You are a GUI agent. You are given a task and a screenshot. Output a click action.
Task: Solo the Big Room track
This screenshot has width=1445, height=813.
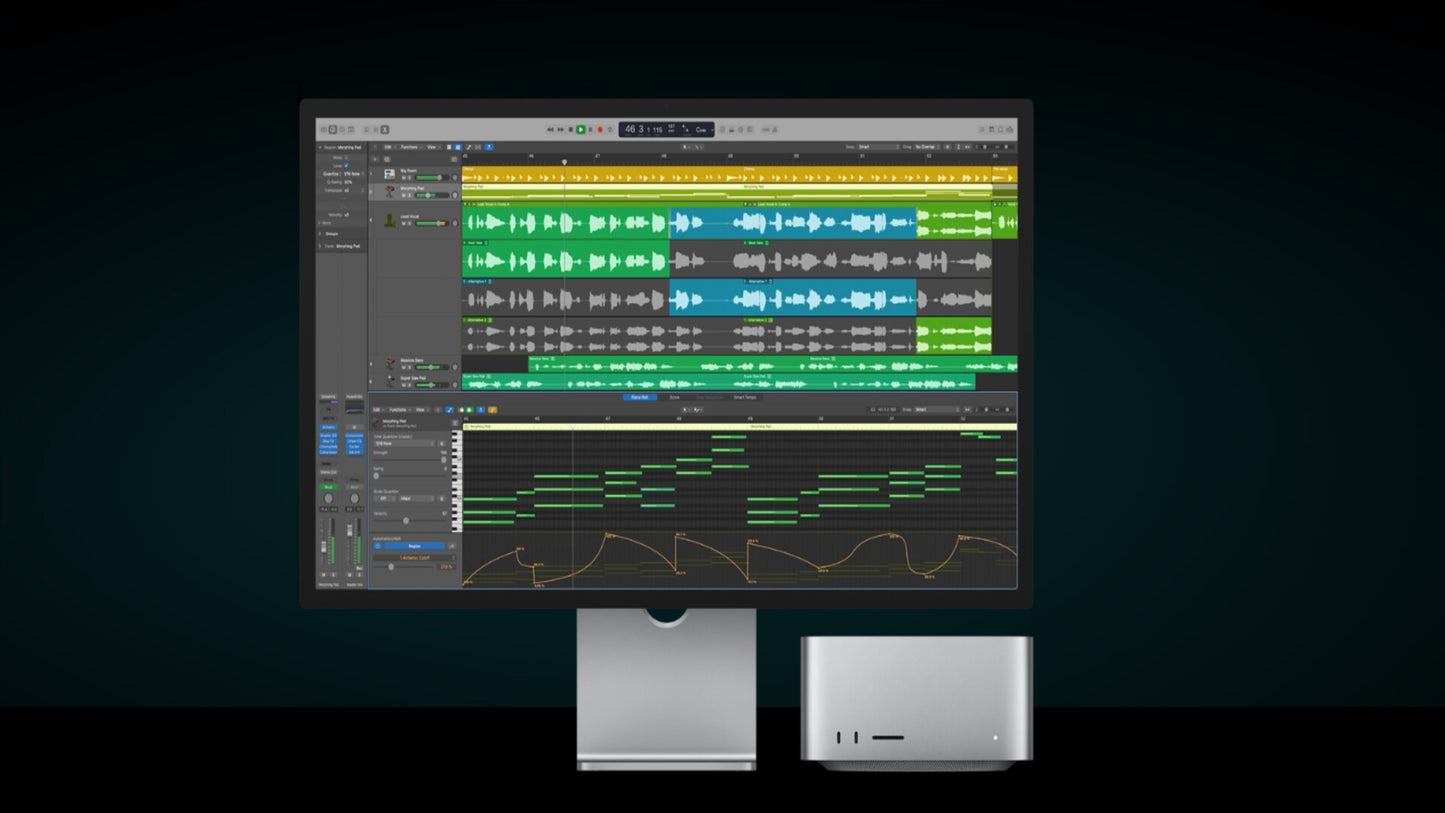pos(409,178)
